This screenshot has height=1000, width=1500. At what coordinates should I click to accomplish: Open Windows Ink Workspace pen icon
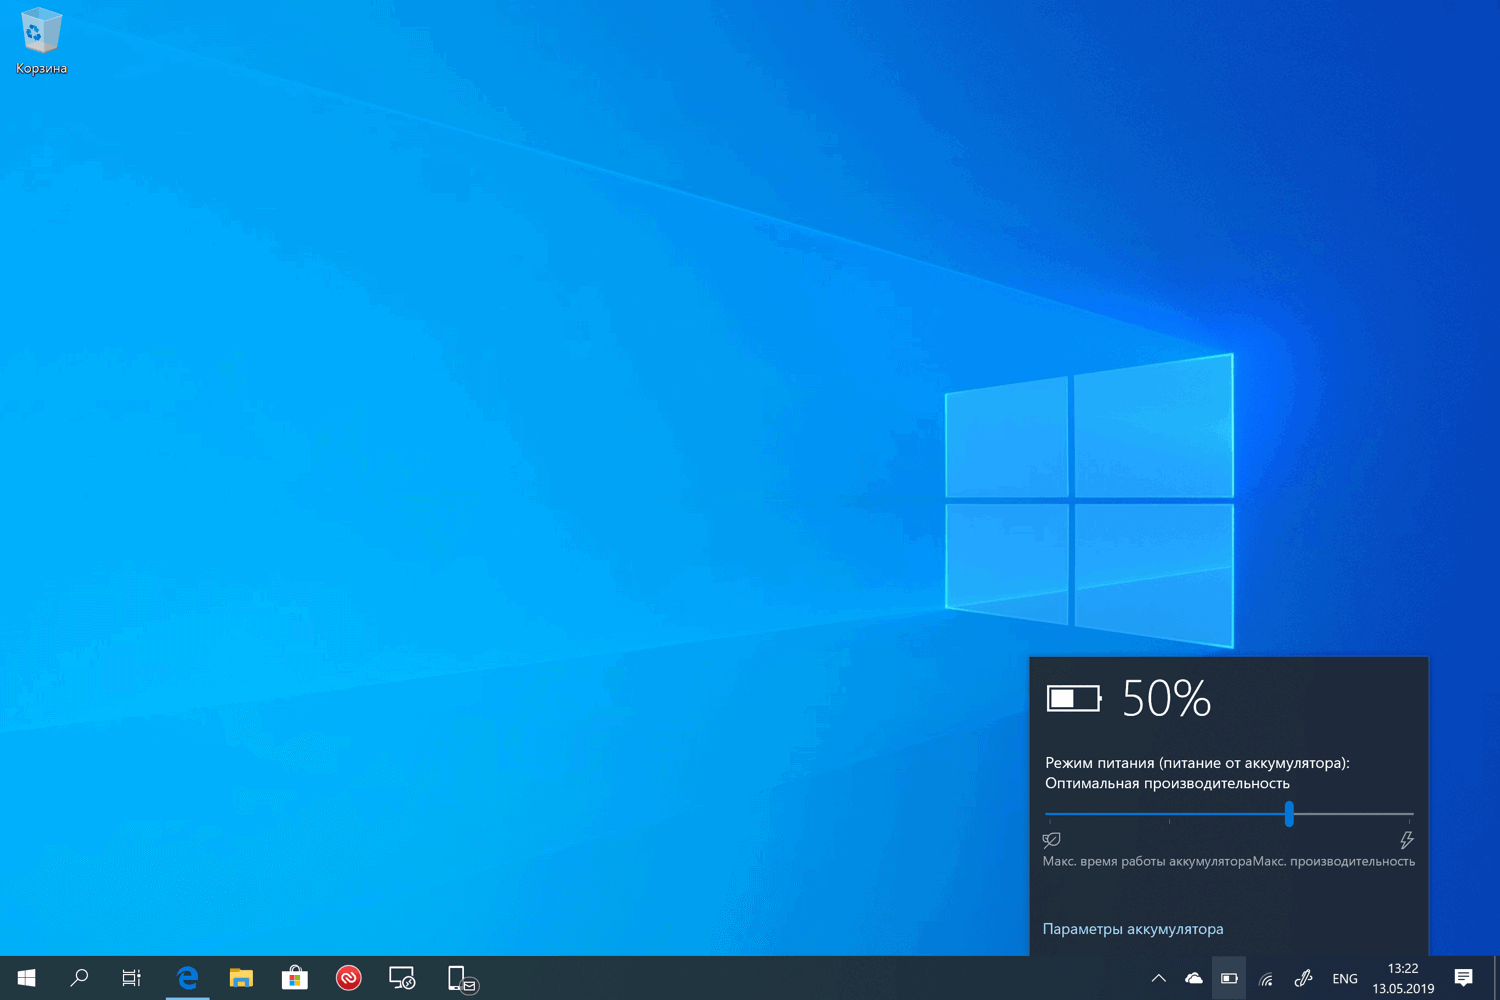tap(1303, 978)
